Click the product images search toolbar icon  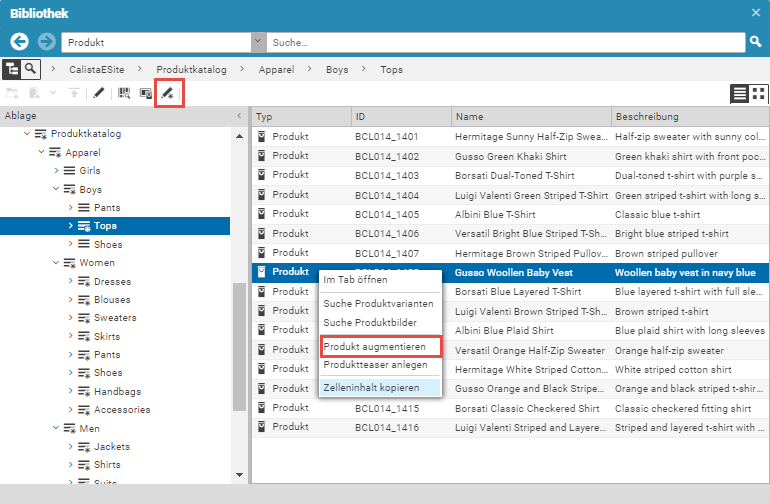[146, 94]
